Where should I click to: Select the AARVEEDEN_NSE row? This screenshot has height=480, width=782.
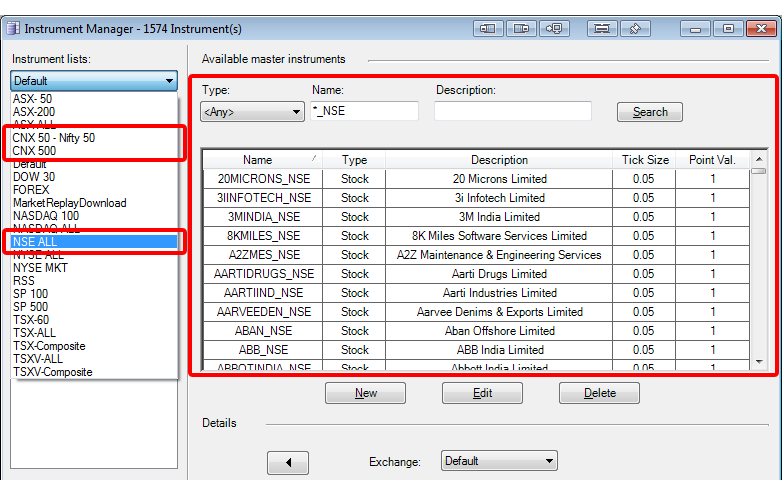point(476,311)
